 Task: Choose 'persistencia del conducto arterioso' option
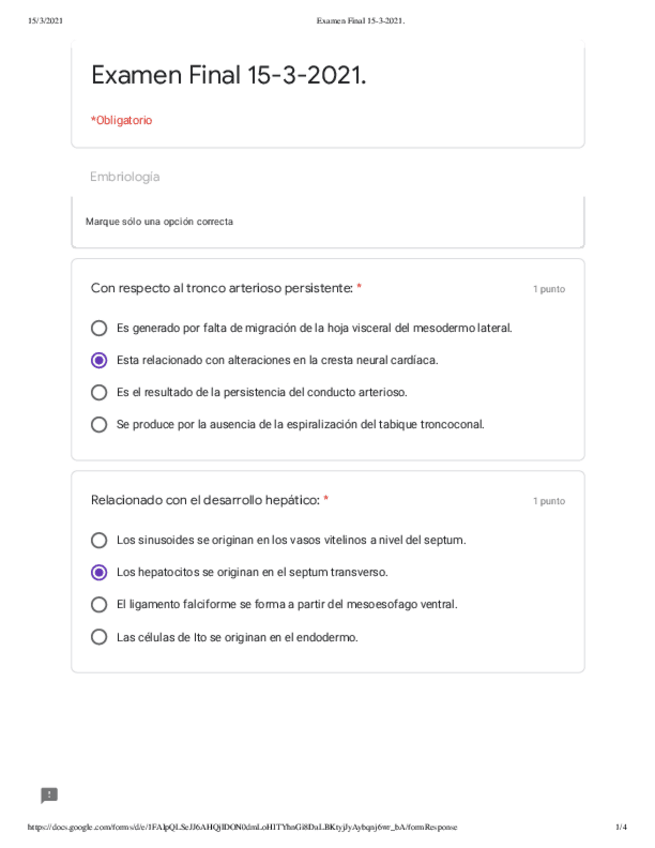tap(99, 392)
